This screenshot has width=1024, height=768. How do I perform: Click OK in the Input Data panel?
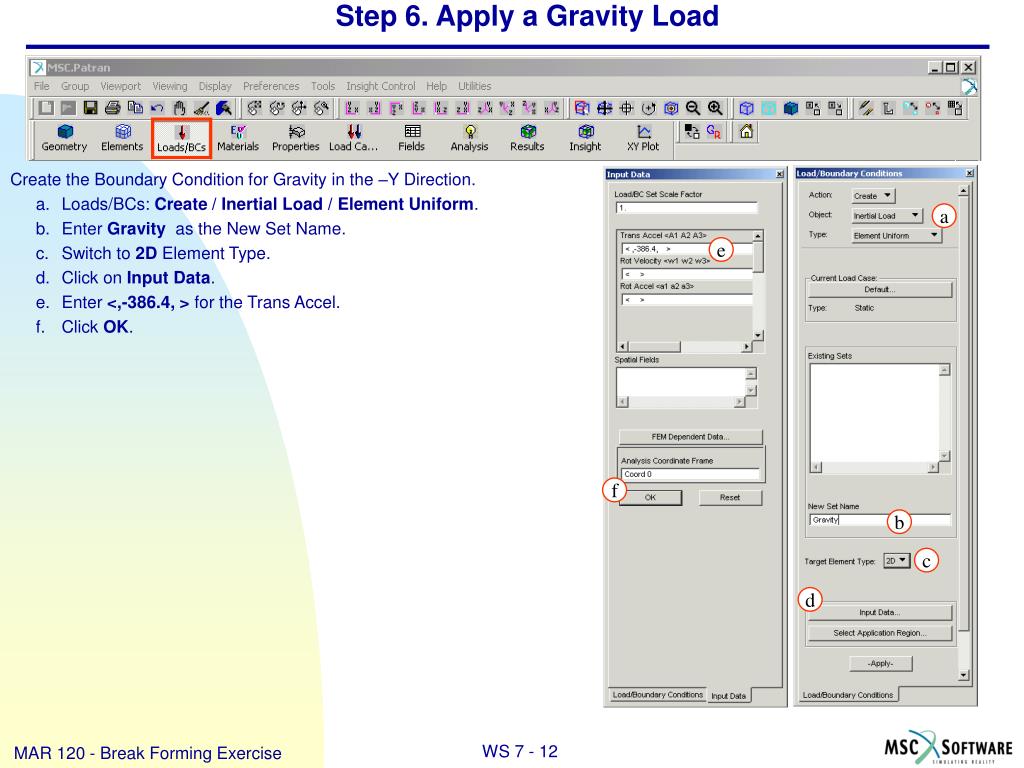click(650, 498)
